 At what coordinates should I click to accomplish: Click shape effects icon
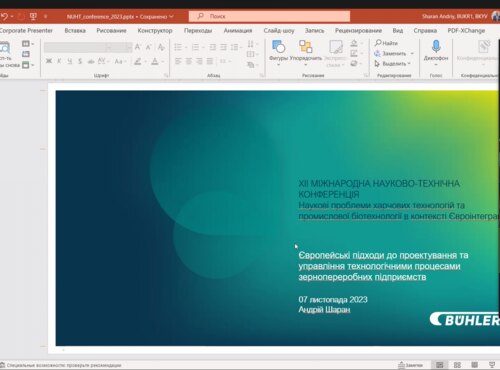tap(354, 63)
